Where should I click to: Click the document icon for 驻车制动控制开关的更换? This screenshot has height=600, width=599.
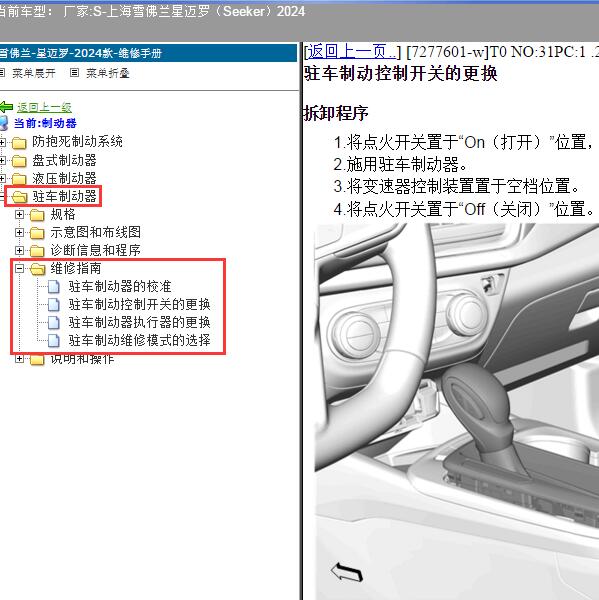pyautogui.click(x=54, y=305)
